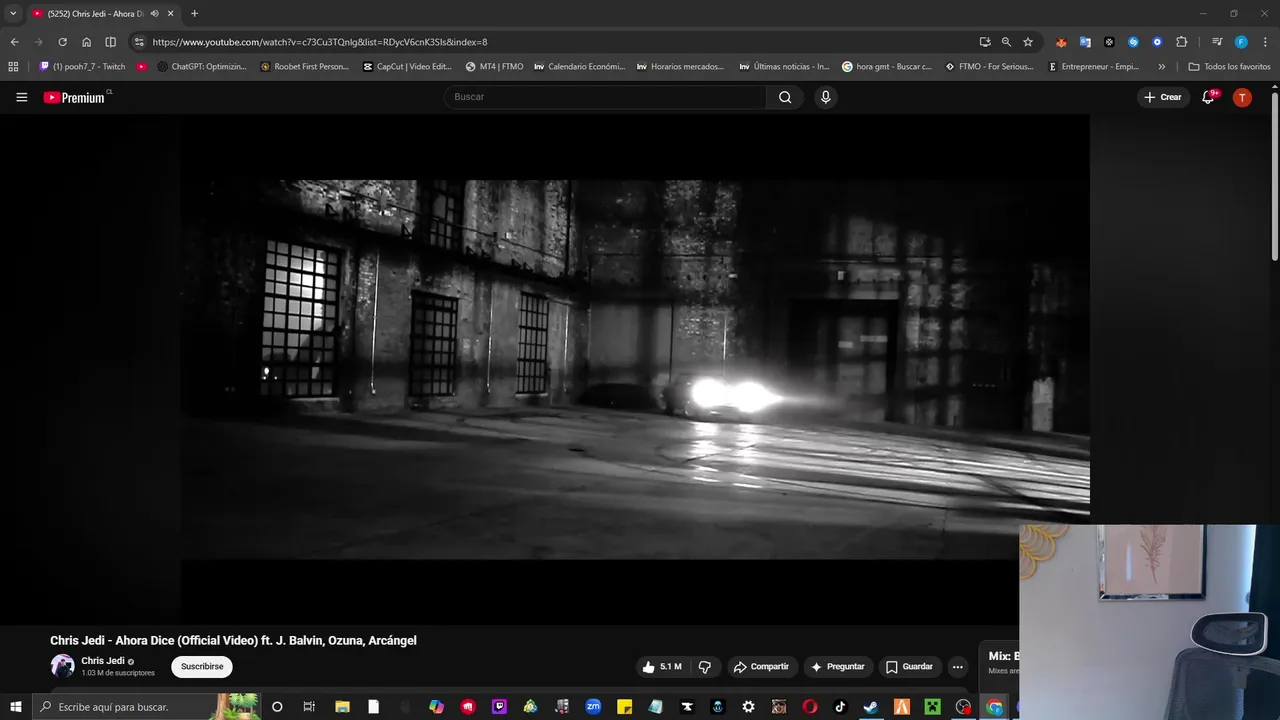Dislike the video with thumbs down
Image resolution: width=1280 pixels, height=720 pixels.
point(705,667)
